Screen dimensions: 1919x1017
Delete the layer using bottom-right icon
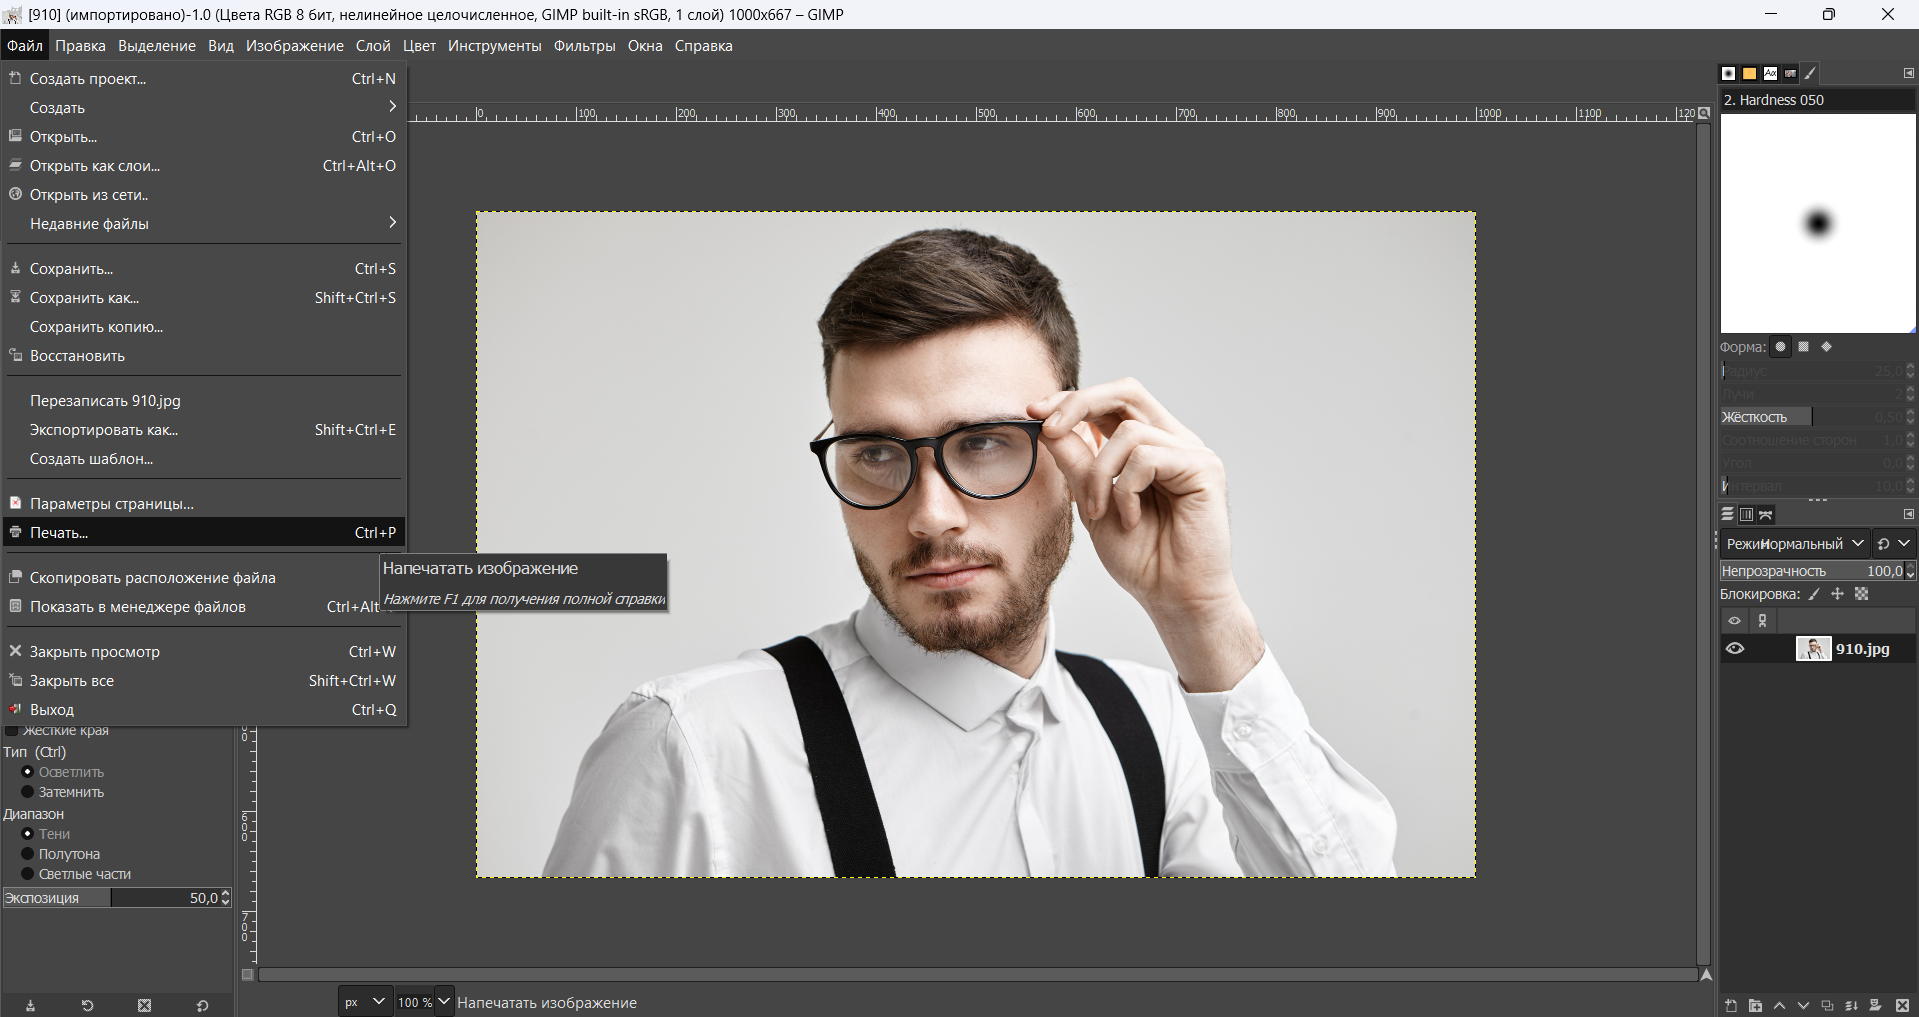click(x=1902, y=1005)
